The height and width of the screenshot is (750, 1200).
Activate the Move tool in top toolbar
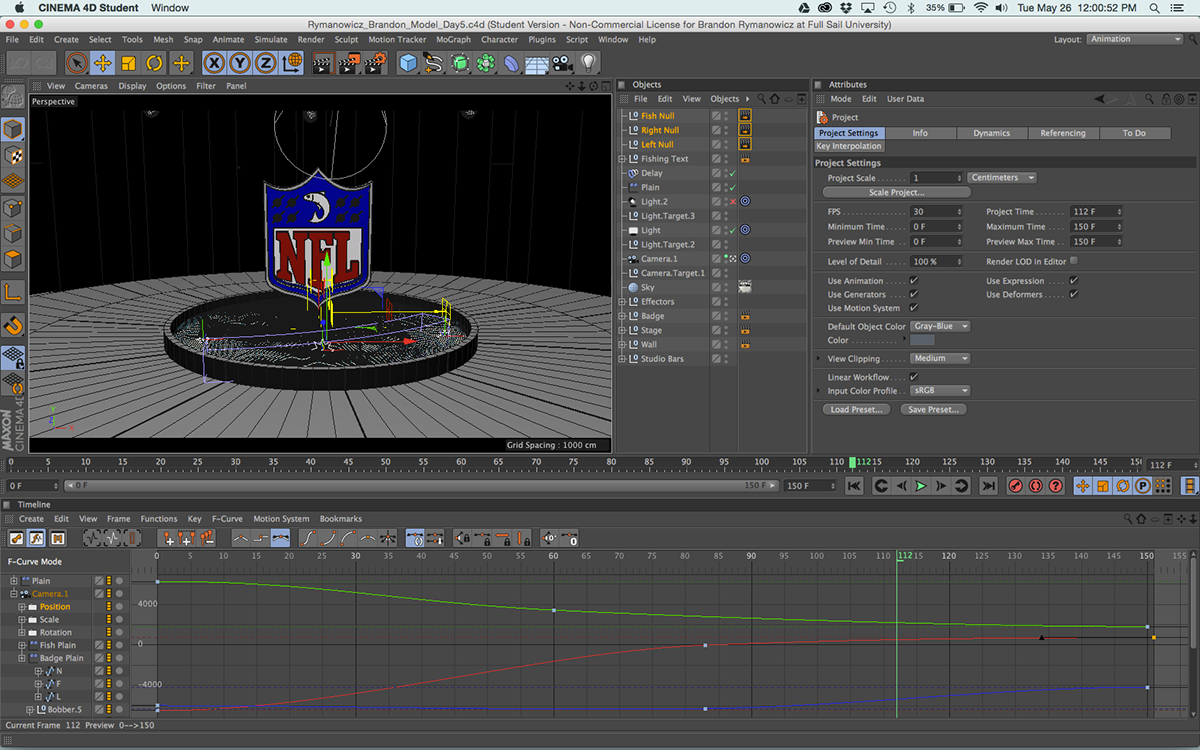[x=103, y=63]
